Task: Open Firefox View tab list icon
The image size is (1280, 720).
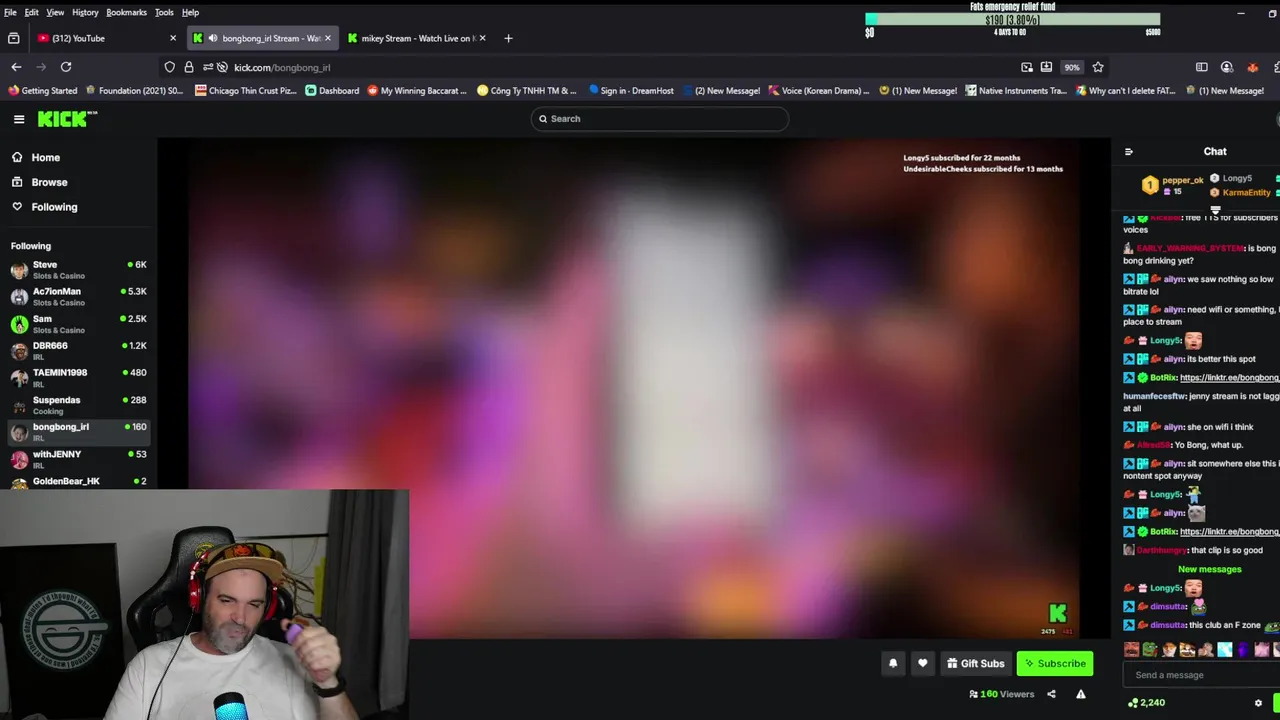Action: [x=13, y=38]
